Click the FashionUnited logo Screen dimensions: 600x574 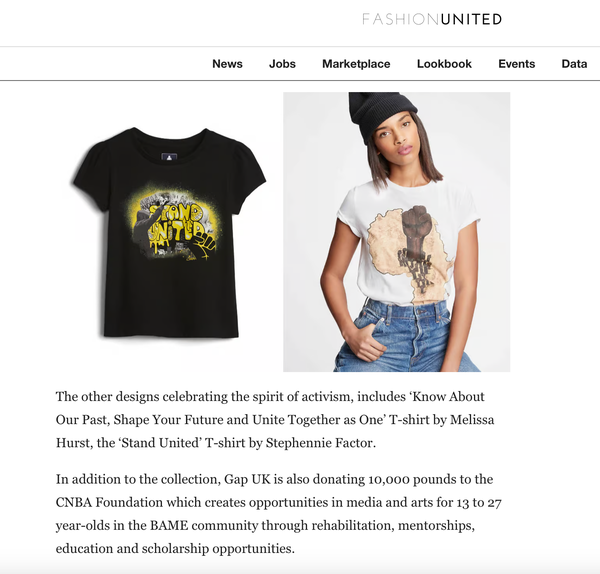coord(432,19)
